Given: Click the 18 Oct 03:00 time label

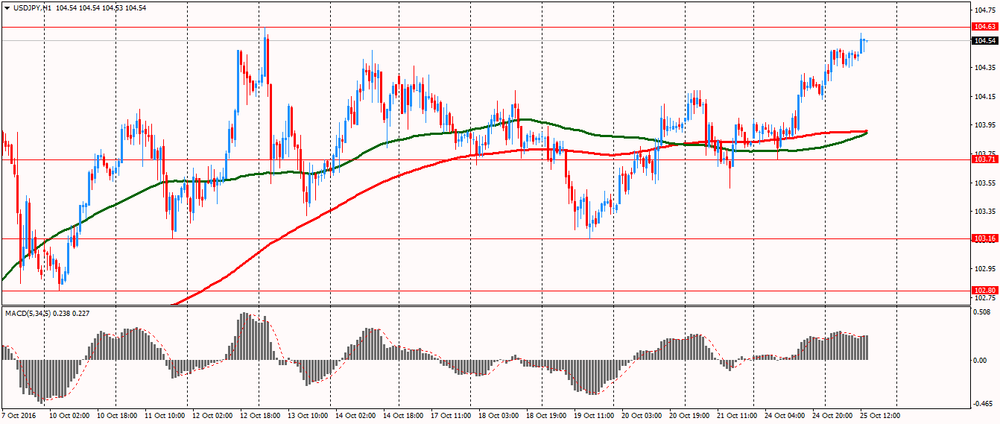Looking at the screenshot, I should (x=497, y=415).
